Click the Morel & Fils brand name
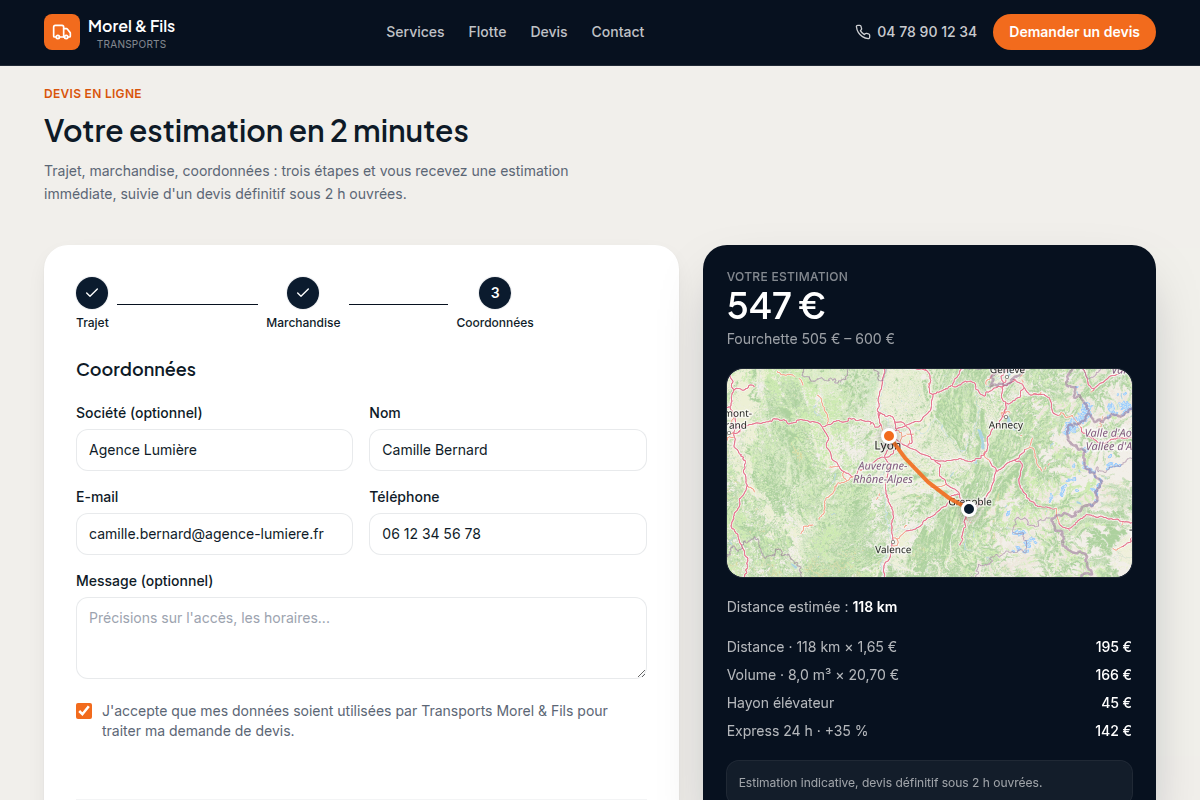1200x800 pixels. coord(131,26)
